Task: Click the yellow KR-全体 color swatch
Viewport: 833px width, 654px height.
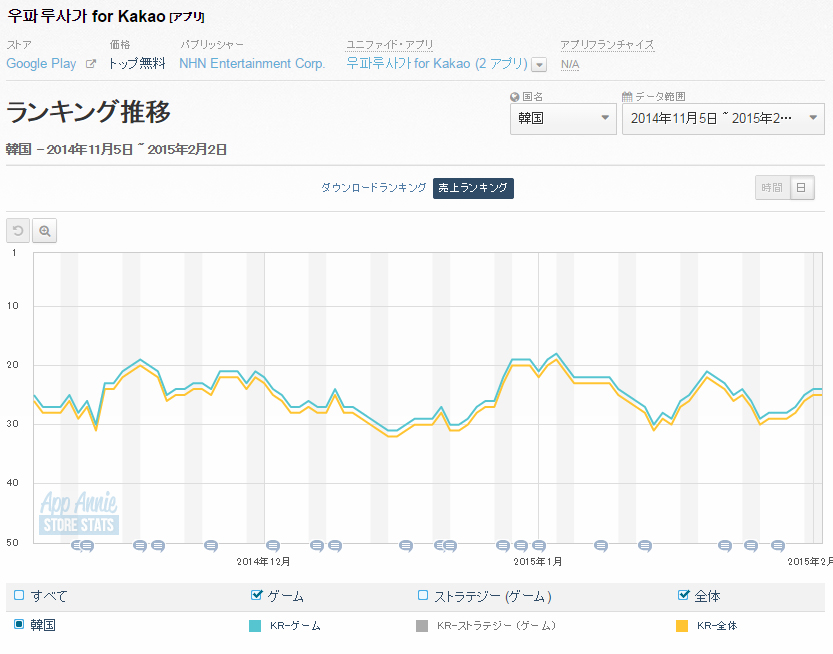Action: (682, 626)
